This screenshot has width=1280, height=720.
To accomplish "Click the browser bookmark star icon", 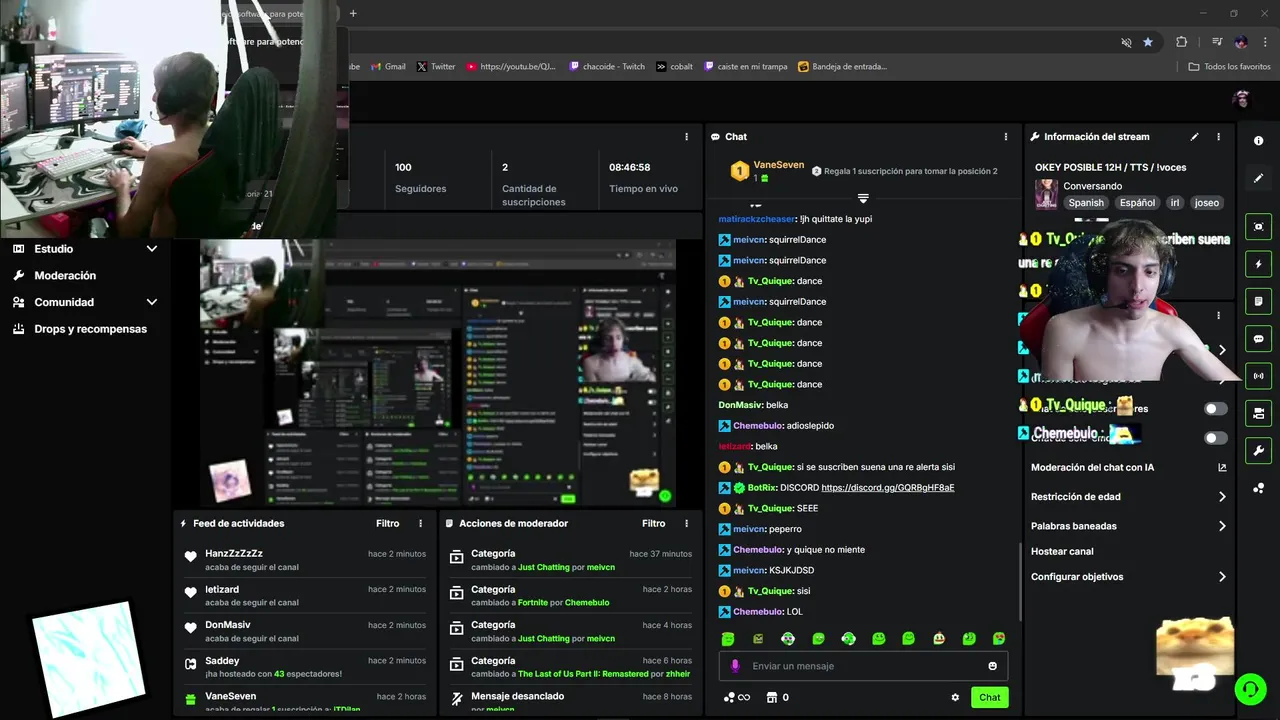I will [x=1148, y=42].
